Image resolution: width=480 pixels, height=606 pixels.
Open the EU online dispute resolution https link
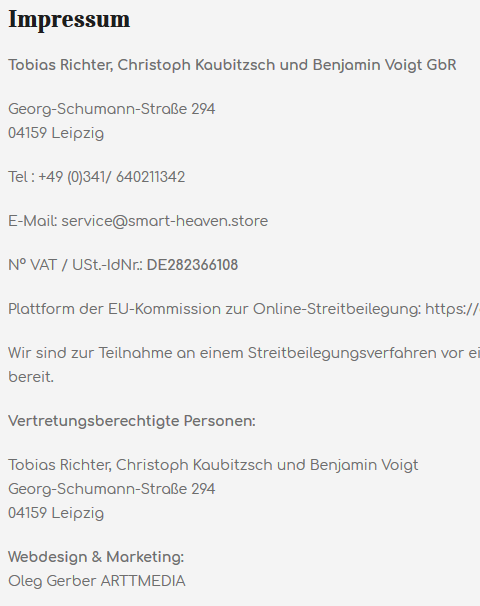(453, 309)
